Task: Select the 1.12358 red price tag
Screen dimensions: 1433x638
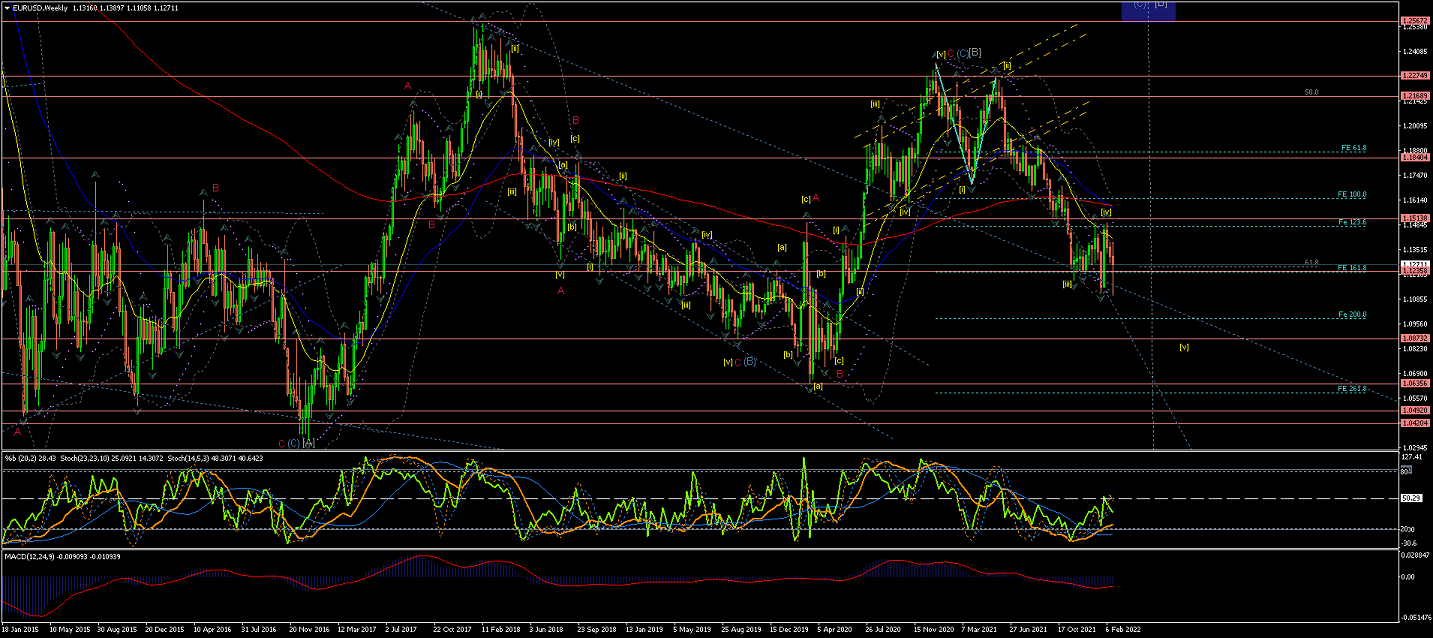Action: (x=1414, y=271)
